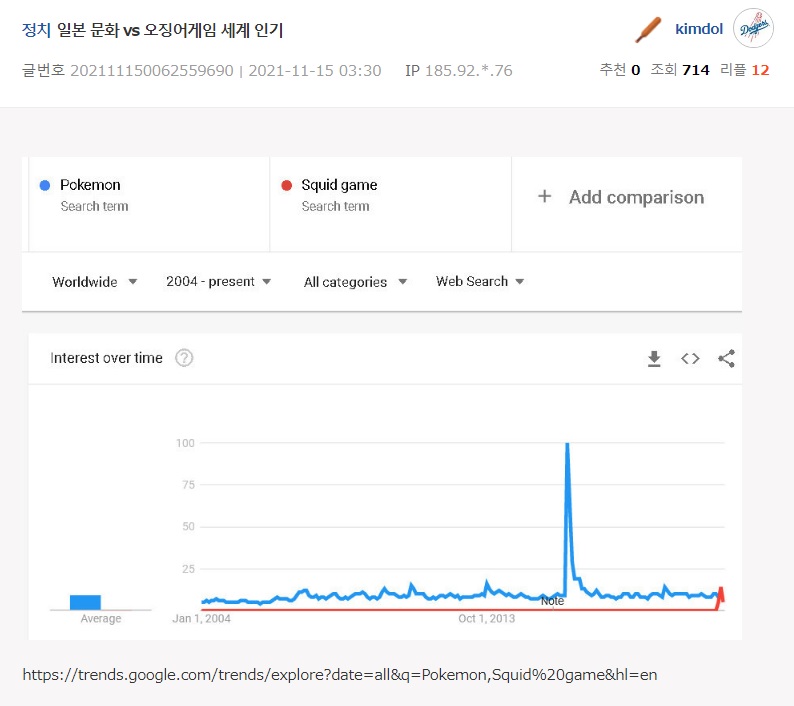Viewport: 794px width, 706px height.
Task: Click the plus icon in Add comparison
Action: pos(545,197)
